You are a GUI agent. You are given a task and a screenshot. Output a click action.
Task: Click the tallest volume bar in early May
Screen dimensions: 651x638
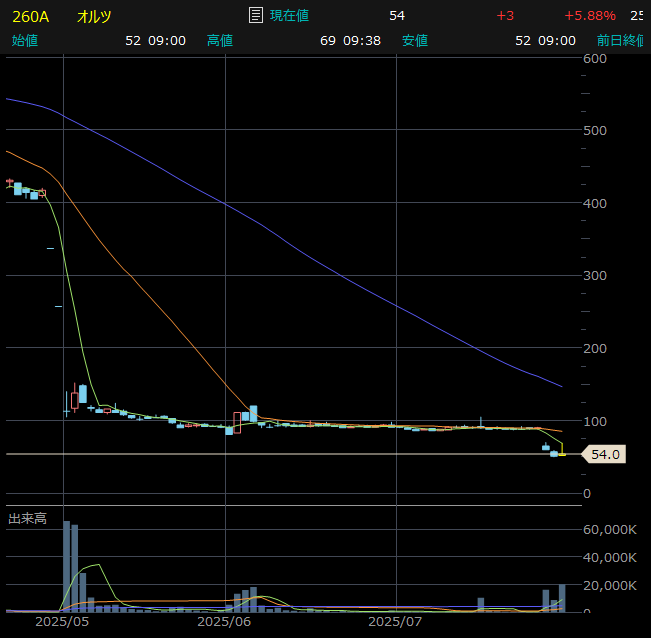point(66,567)
